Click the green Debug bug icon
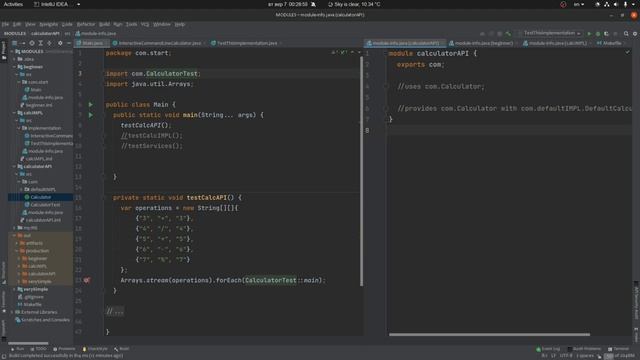Viewport: 640px width, 360px height. pos(598,33)
